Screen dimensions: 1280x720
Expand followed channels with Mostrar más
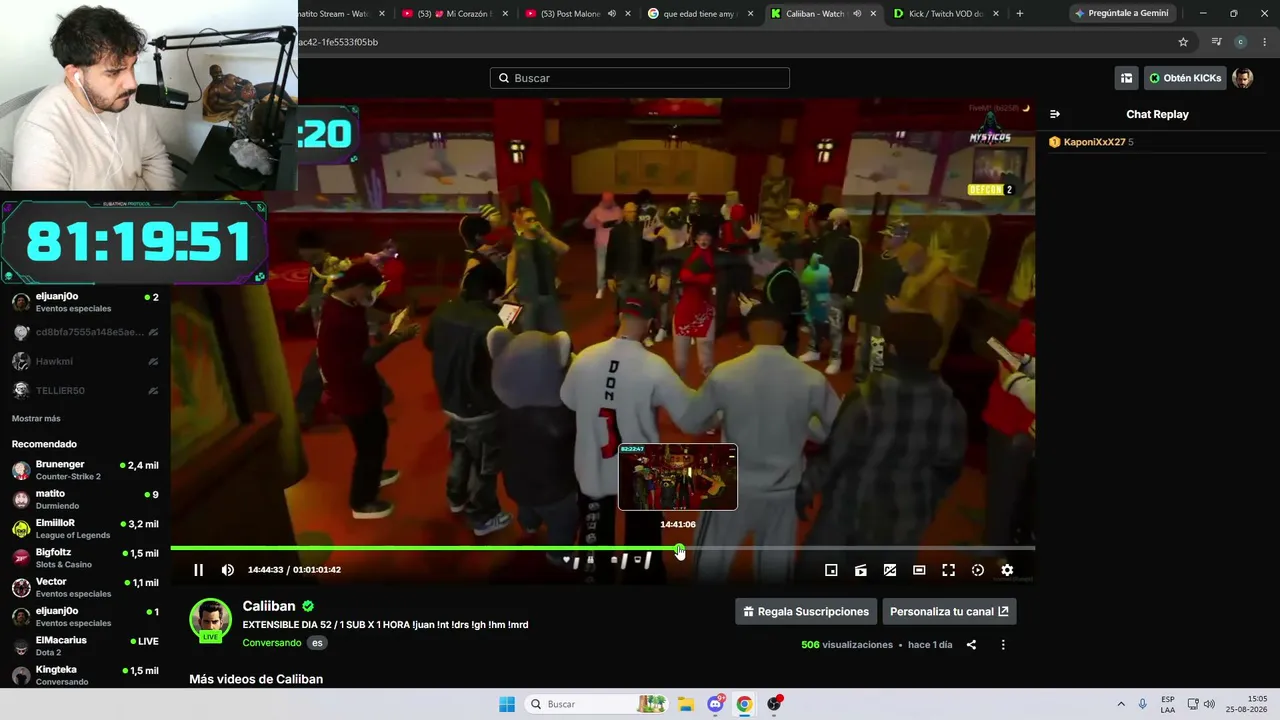[x=36, y=418]
